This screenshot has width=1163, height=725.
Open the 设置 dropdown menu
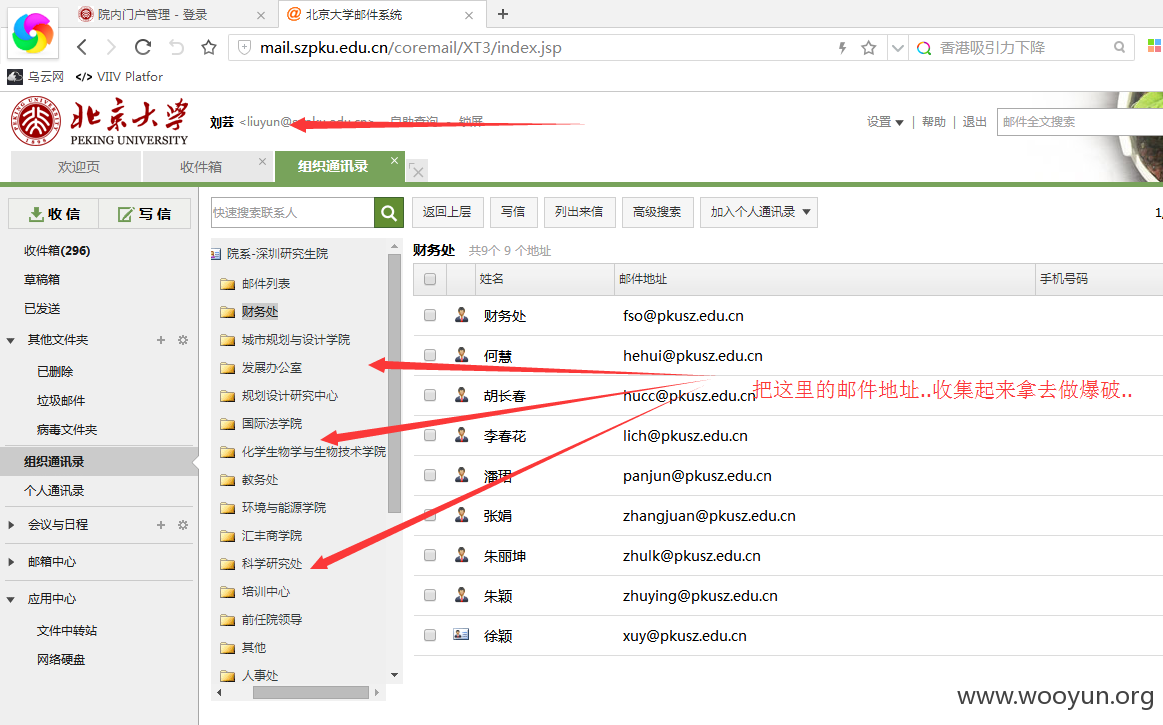pyautogui.click(x=886, y=122)
